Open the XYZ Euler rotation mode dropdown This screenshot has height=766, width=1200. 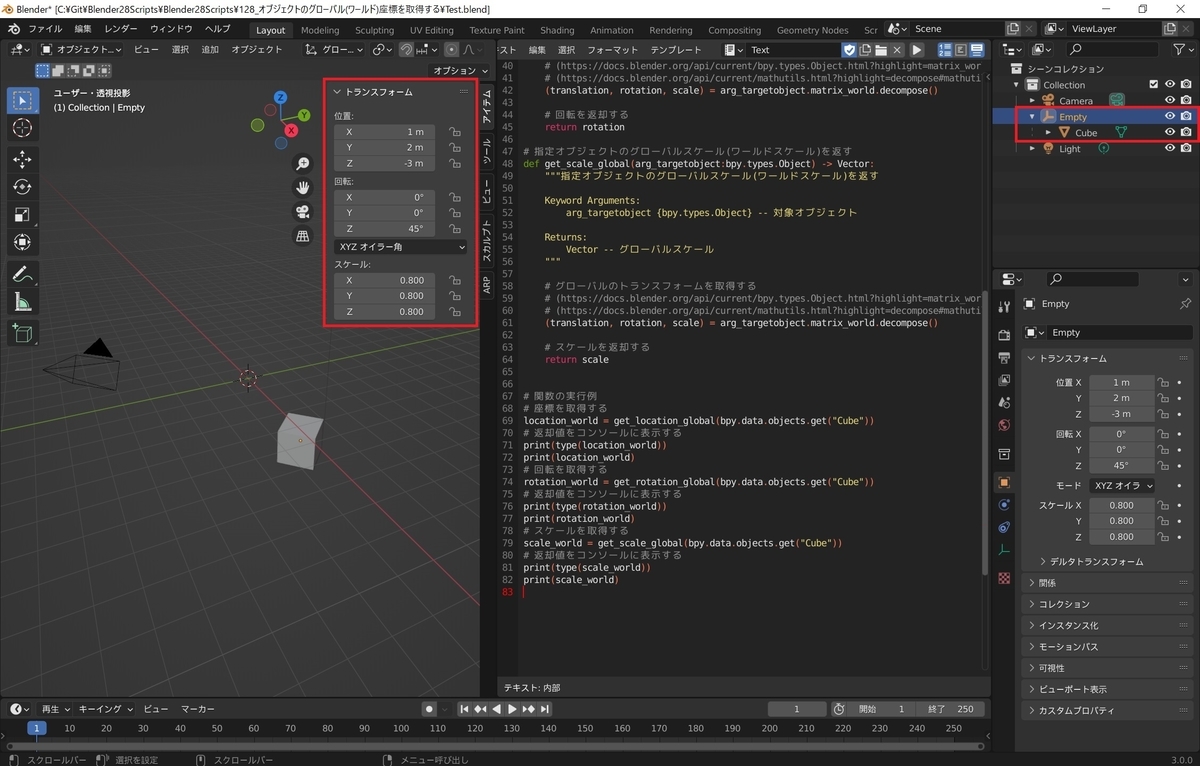(400, 246)
